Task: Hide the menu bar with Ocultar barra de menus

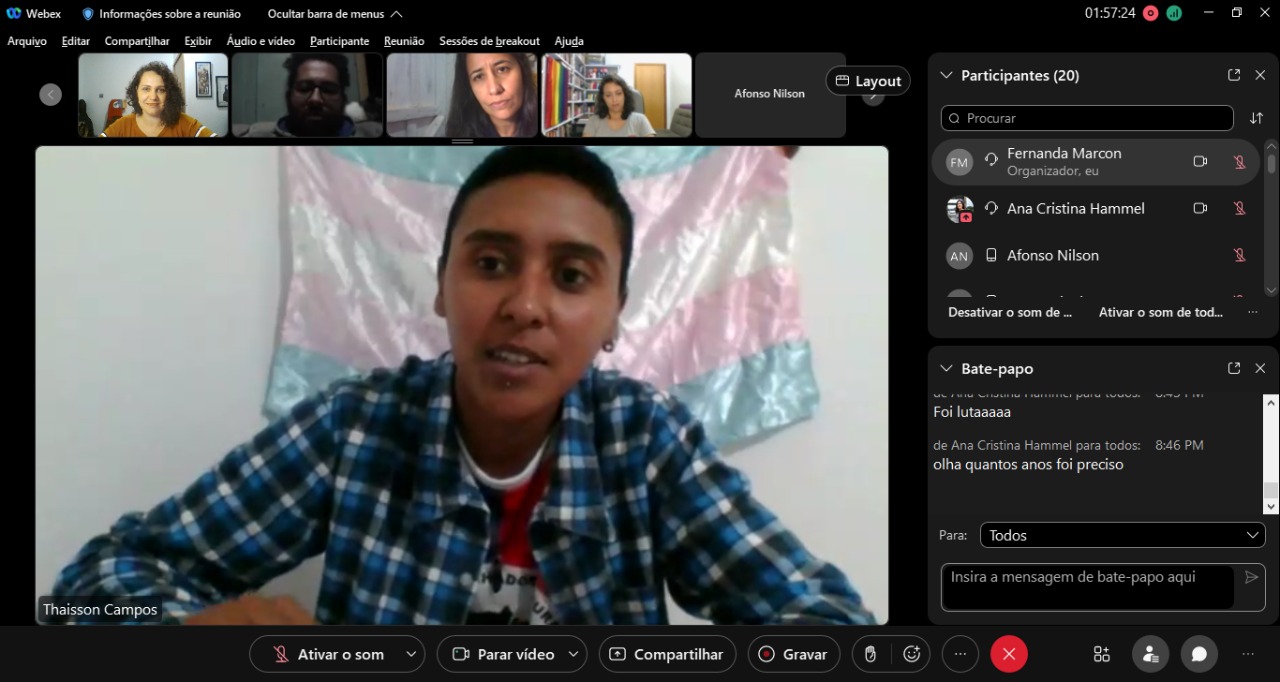Action: tap(335, 14)
